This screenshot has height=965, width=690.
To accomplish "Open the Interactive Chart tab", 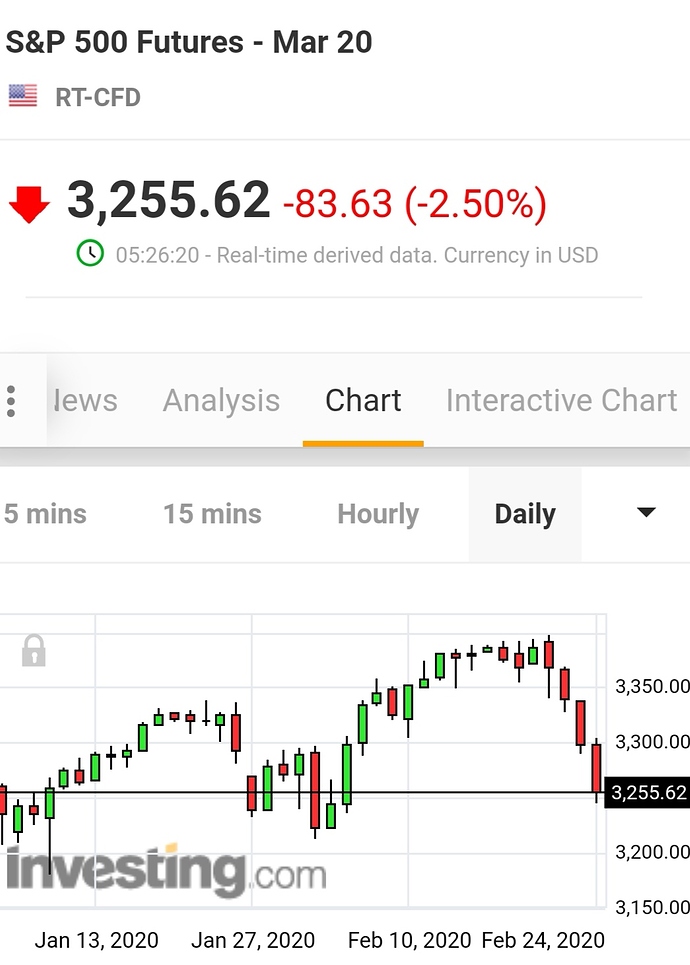I will [x=561, y=401].
